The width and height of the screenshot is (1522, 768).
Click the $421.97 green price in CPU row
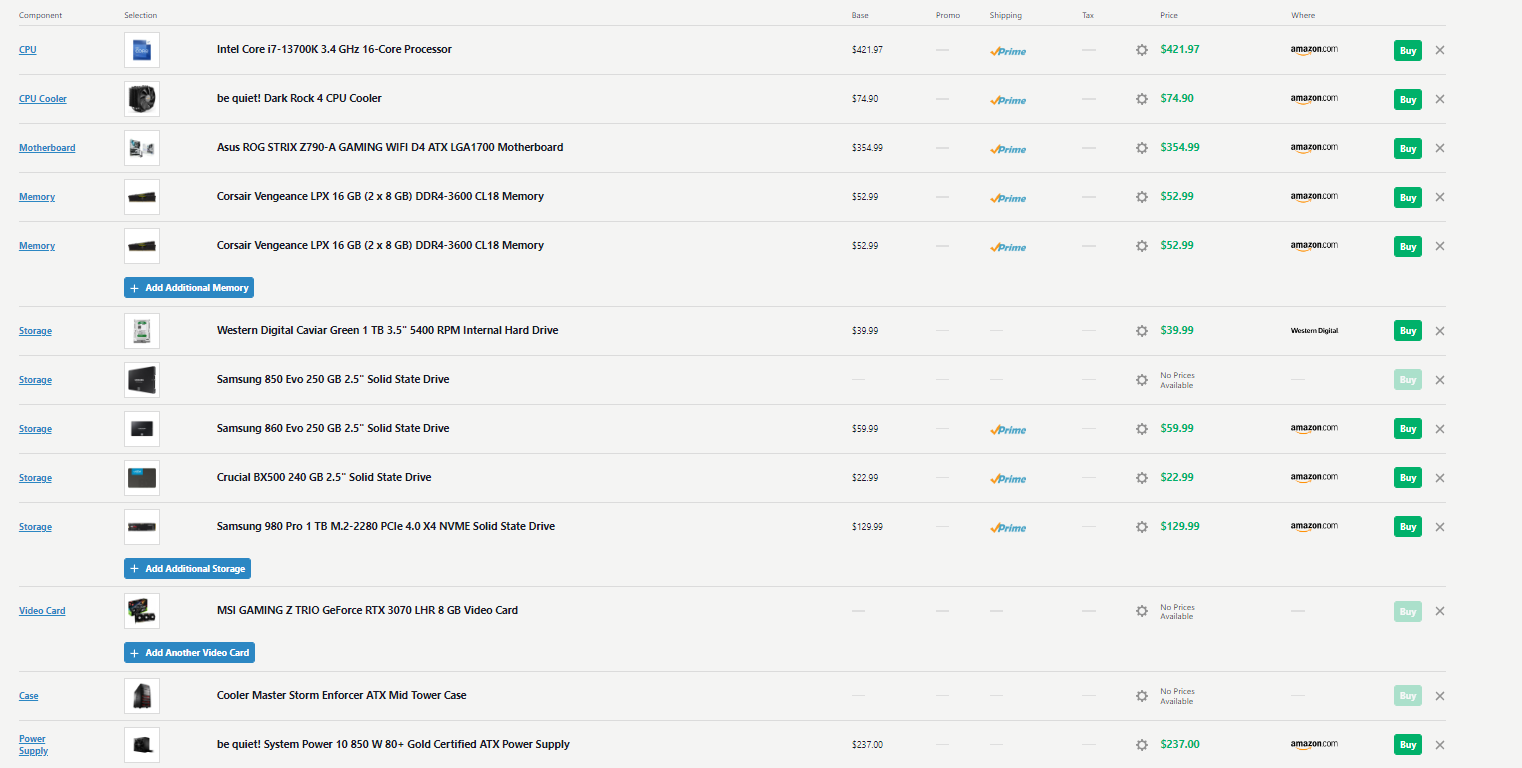coord(1180,49)
